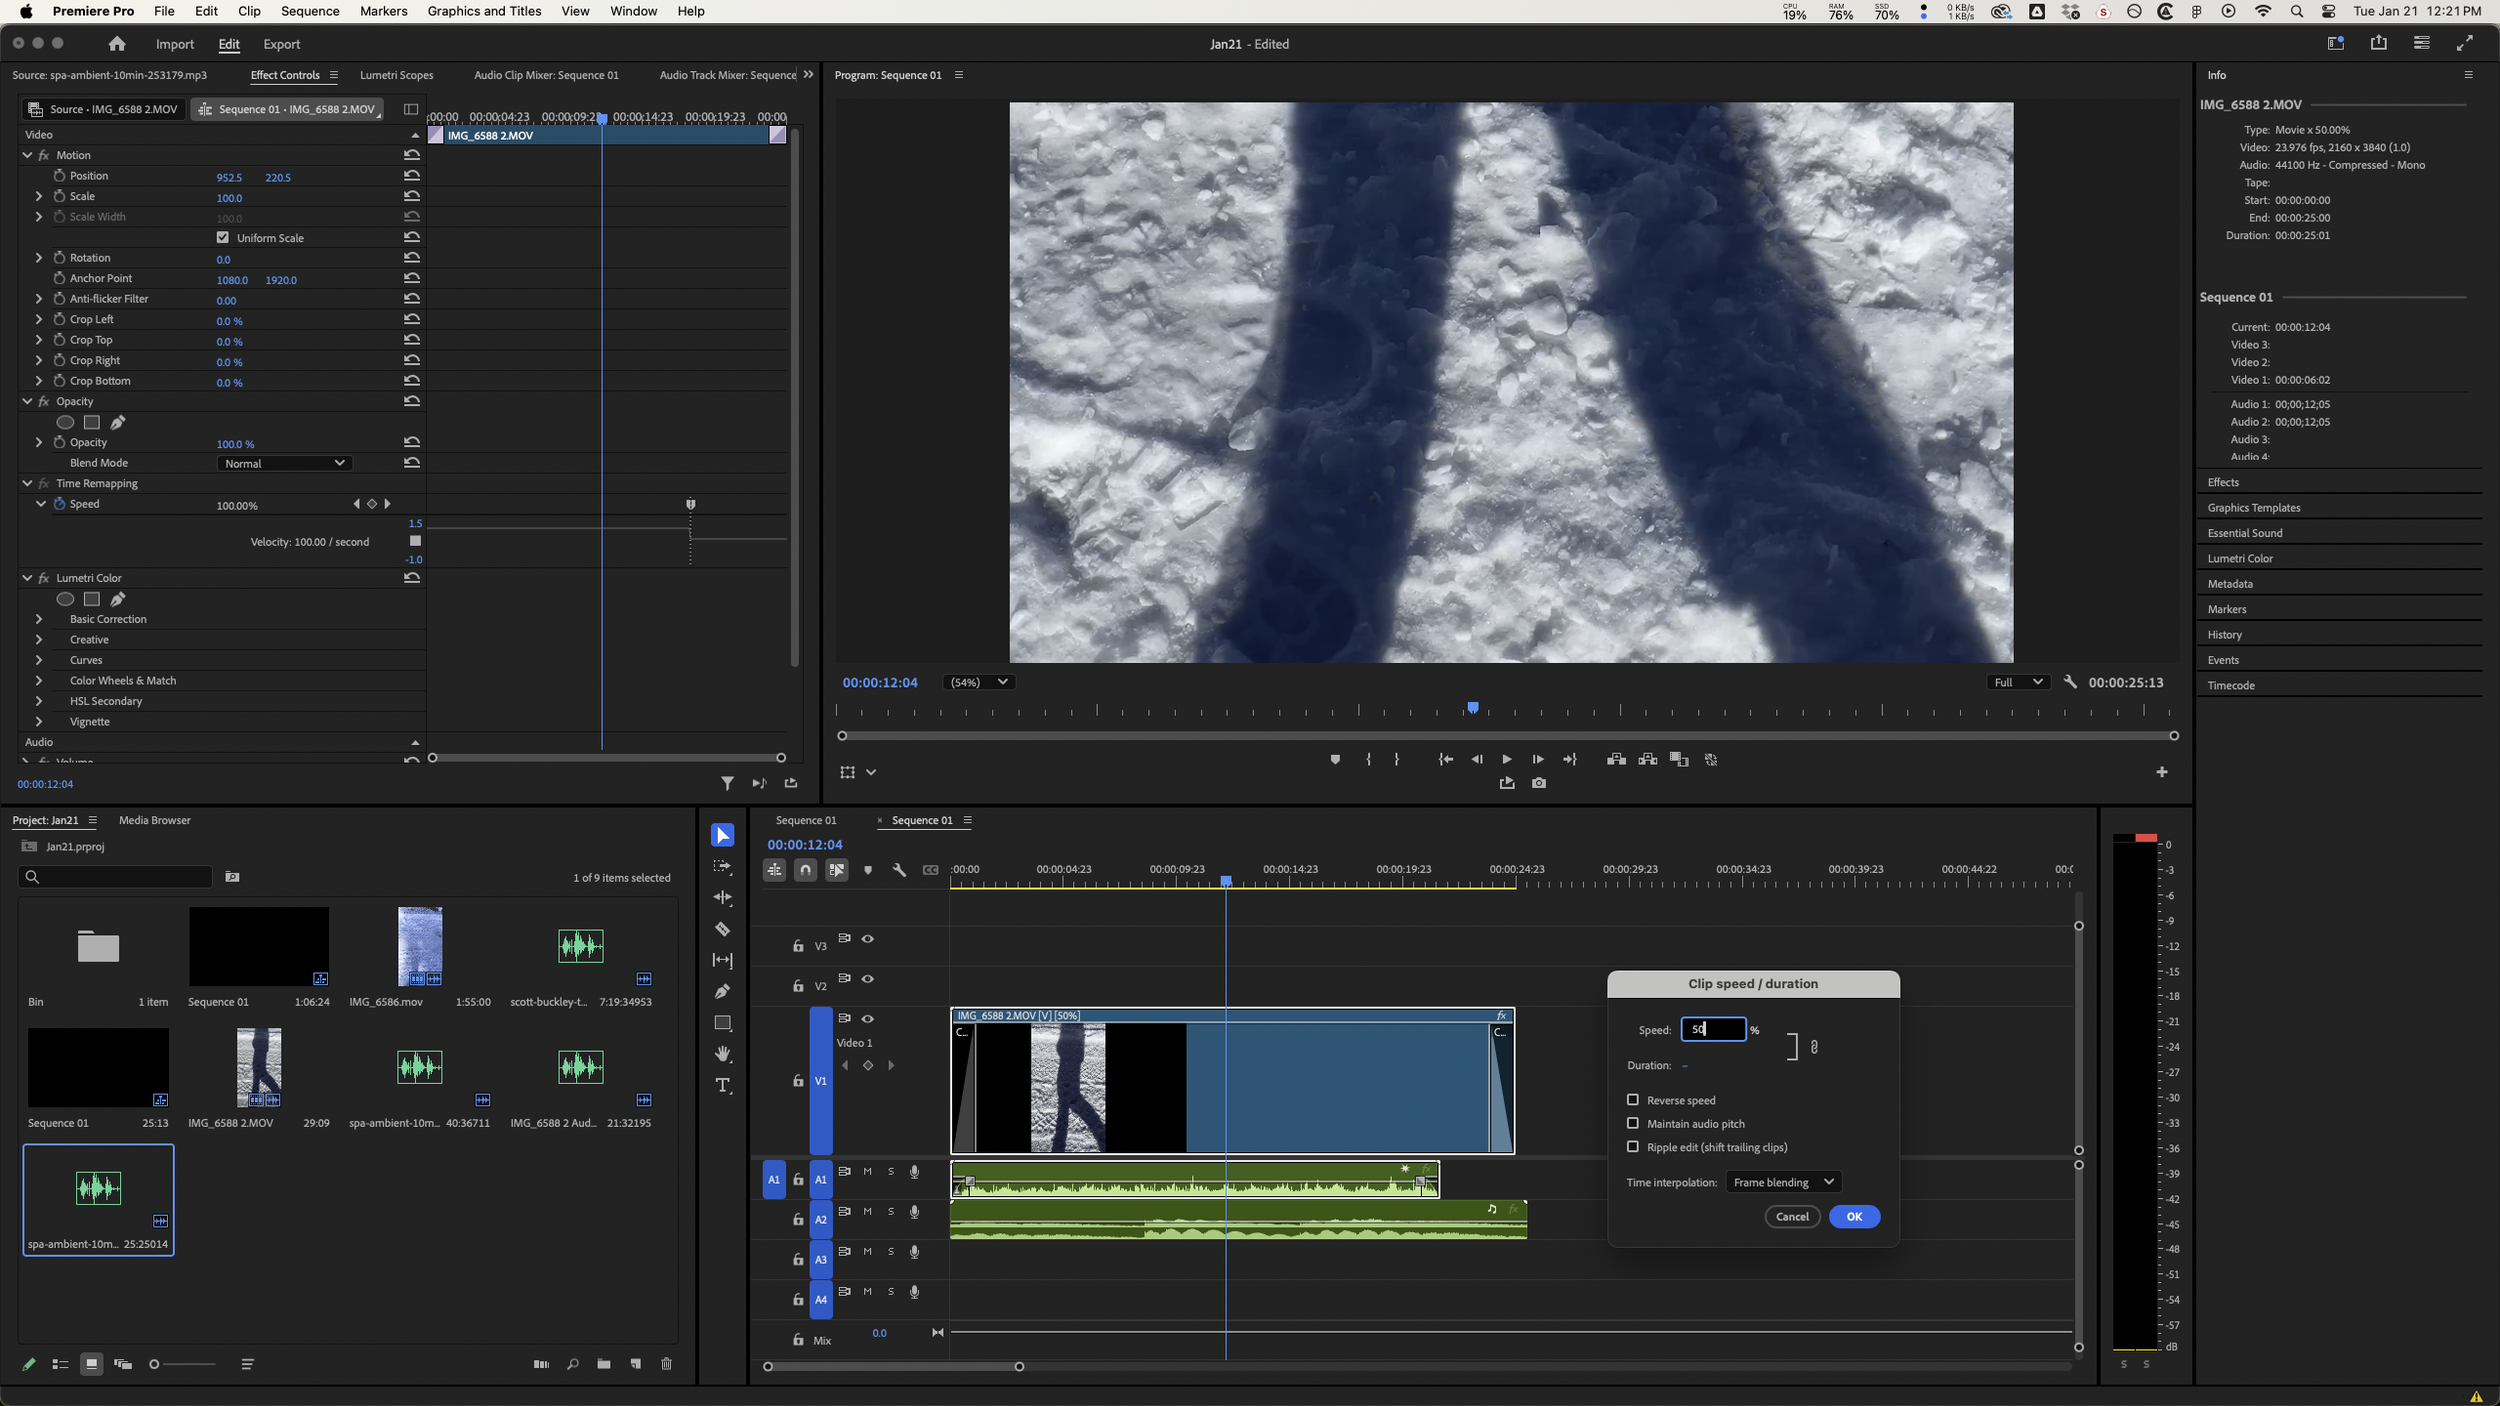The height and width of the screenshot is (1406, 2500).
Task: Select the Slip tool
Action: (x=722, y=960)
